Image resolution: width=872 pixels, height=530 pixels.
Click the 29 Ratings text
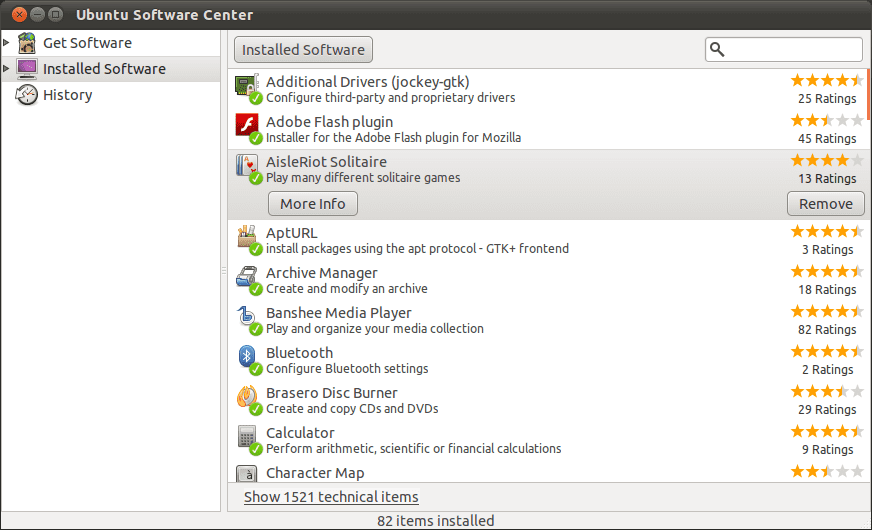tap(827, 410)
